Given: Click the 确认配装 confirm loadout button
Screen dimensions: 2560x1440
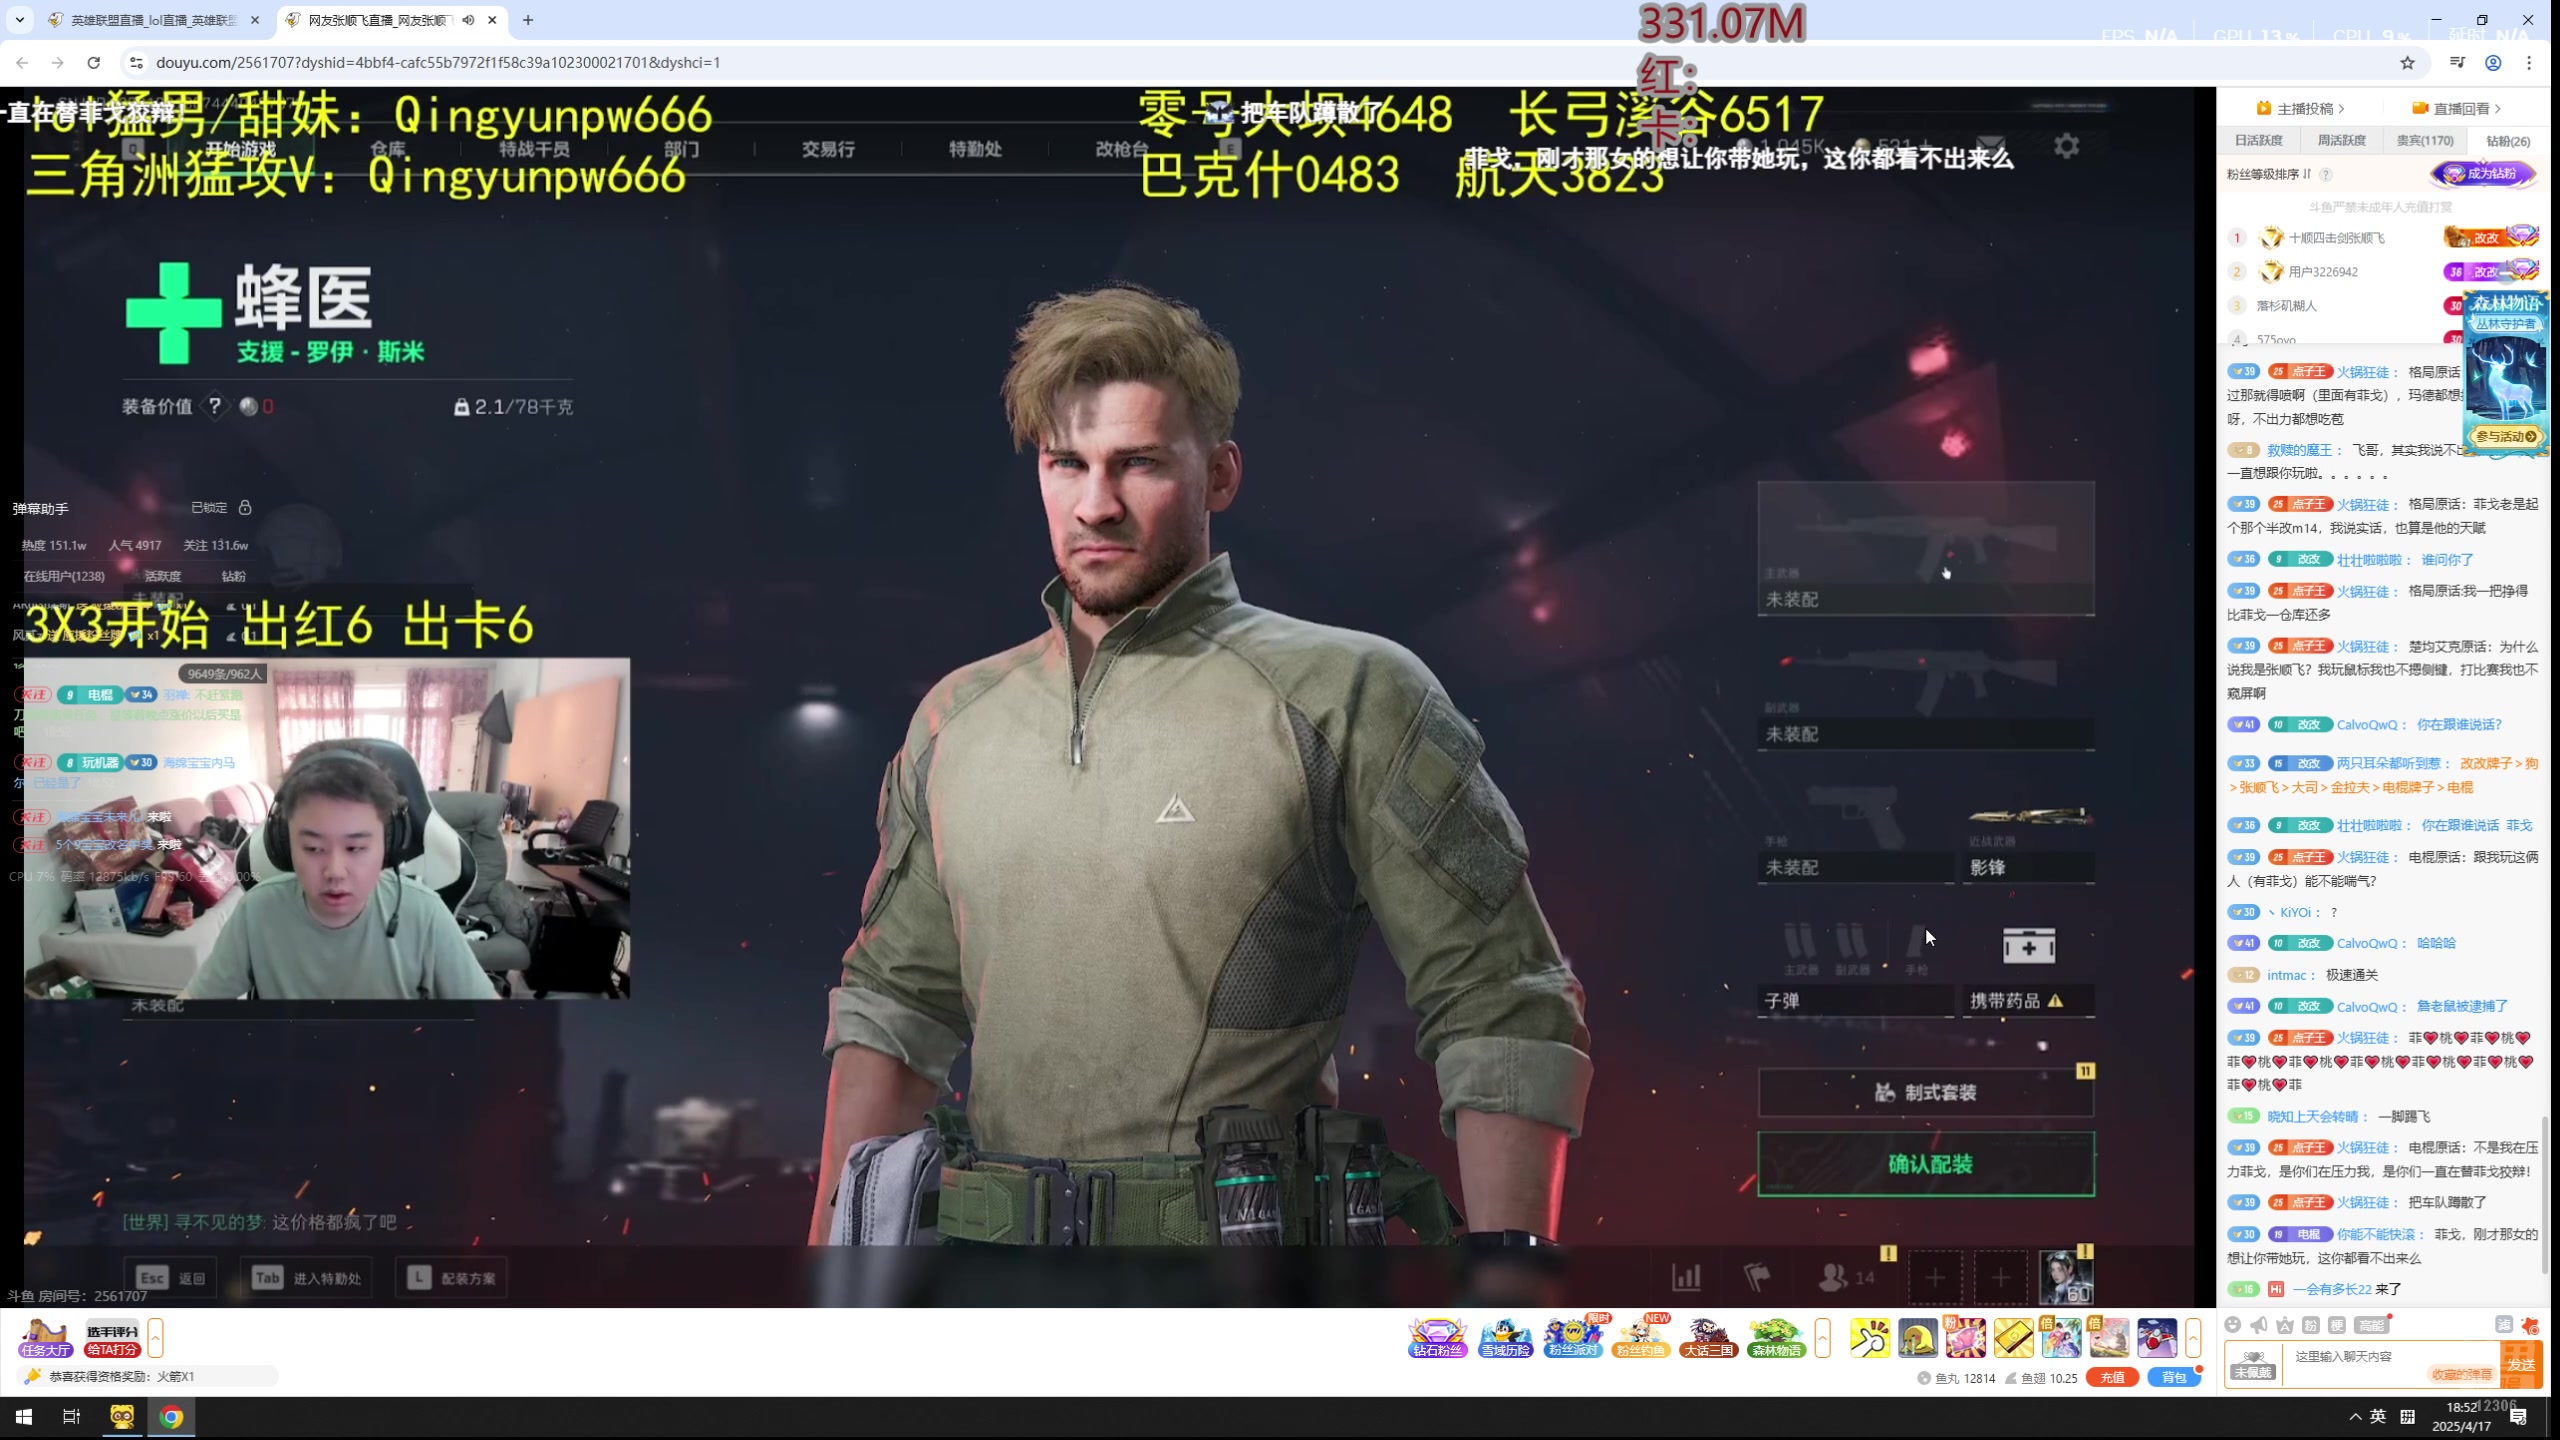Looking at the screenshot, I should click(1926, 1163).
